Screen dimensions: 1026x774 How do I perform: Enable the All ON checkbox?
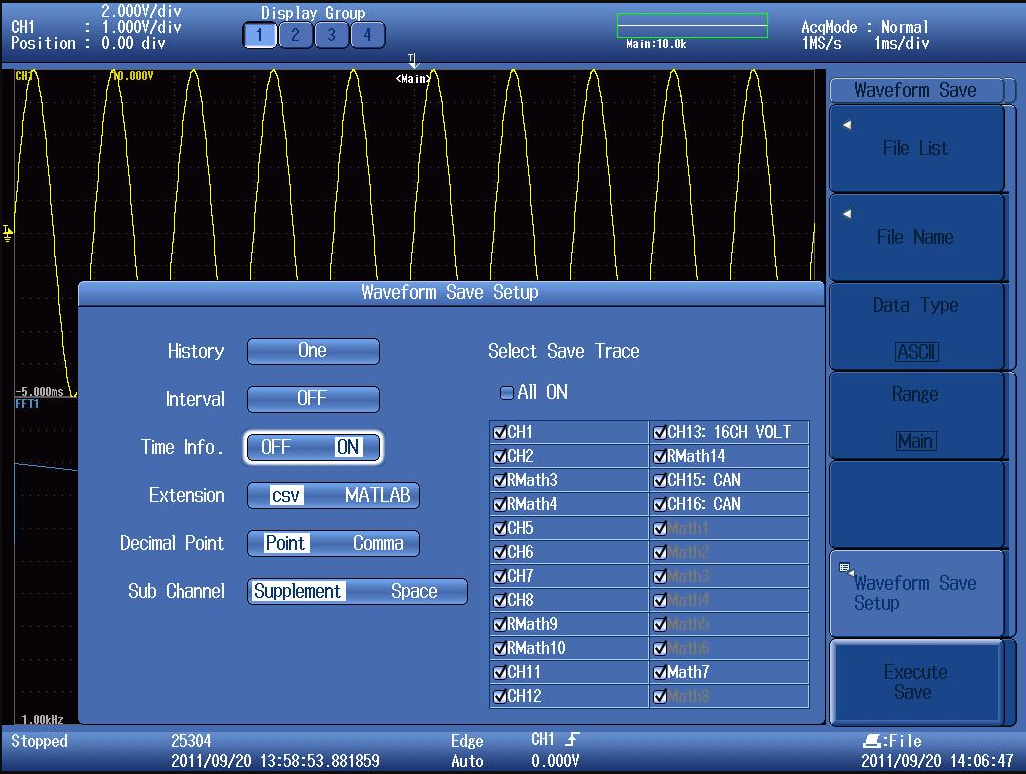507,393
